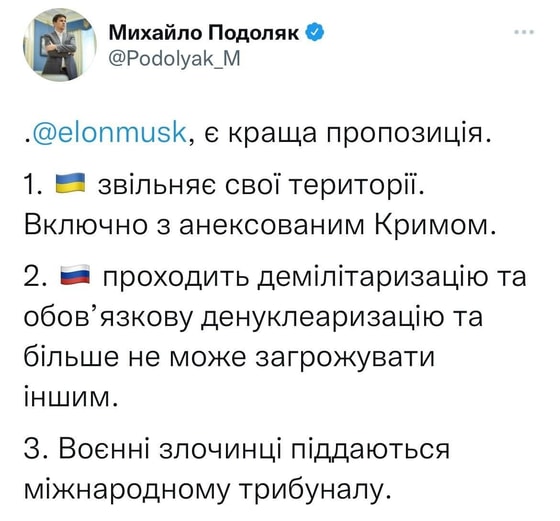Click the list number '3.'

tap(36, 450)
